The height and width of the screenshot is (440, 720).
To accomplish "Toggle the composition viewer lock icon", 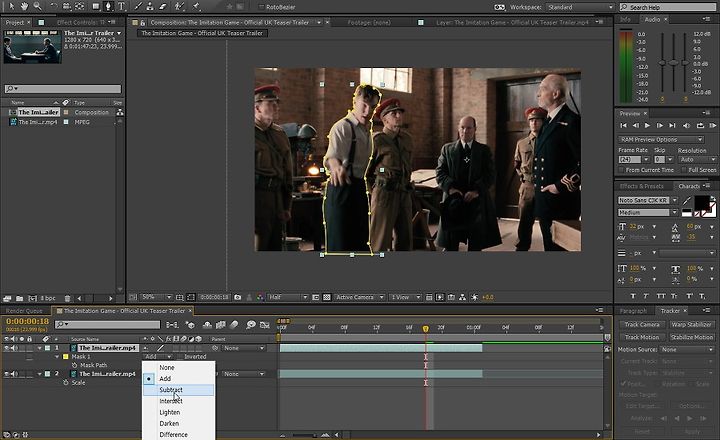I will click(x=143, y=22).
